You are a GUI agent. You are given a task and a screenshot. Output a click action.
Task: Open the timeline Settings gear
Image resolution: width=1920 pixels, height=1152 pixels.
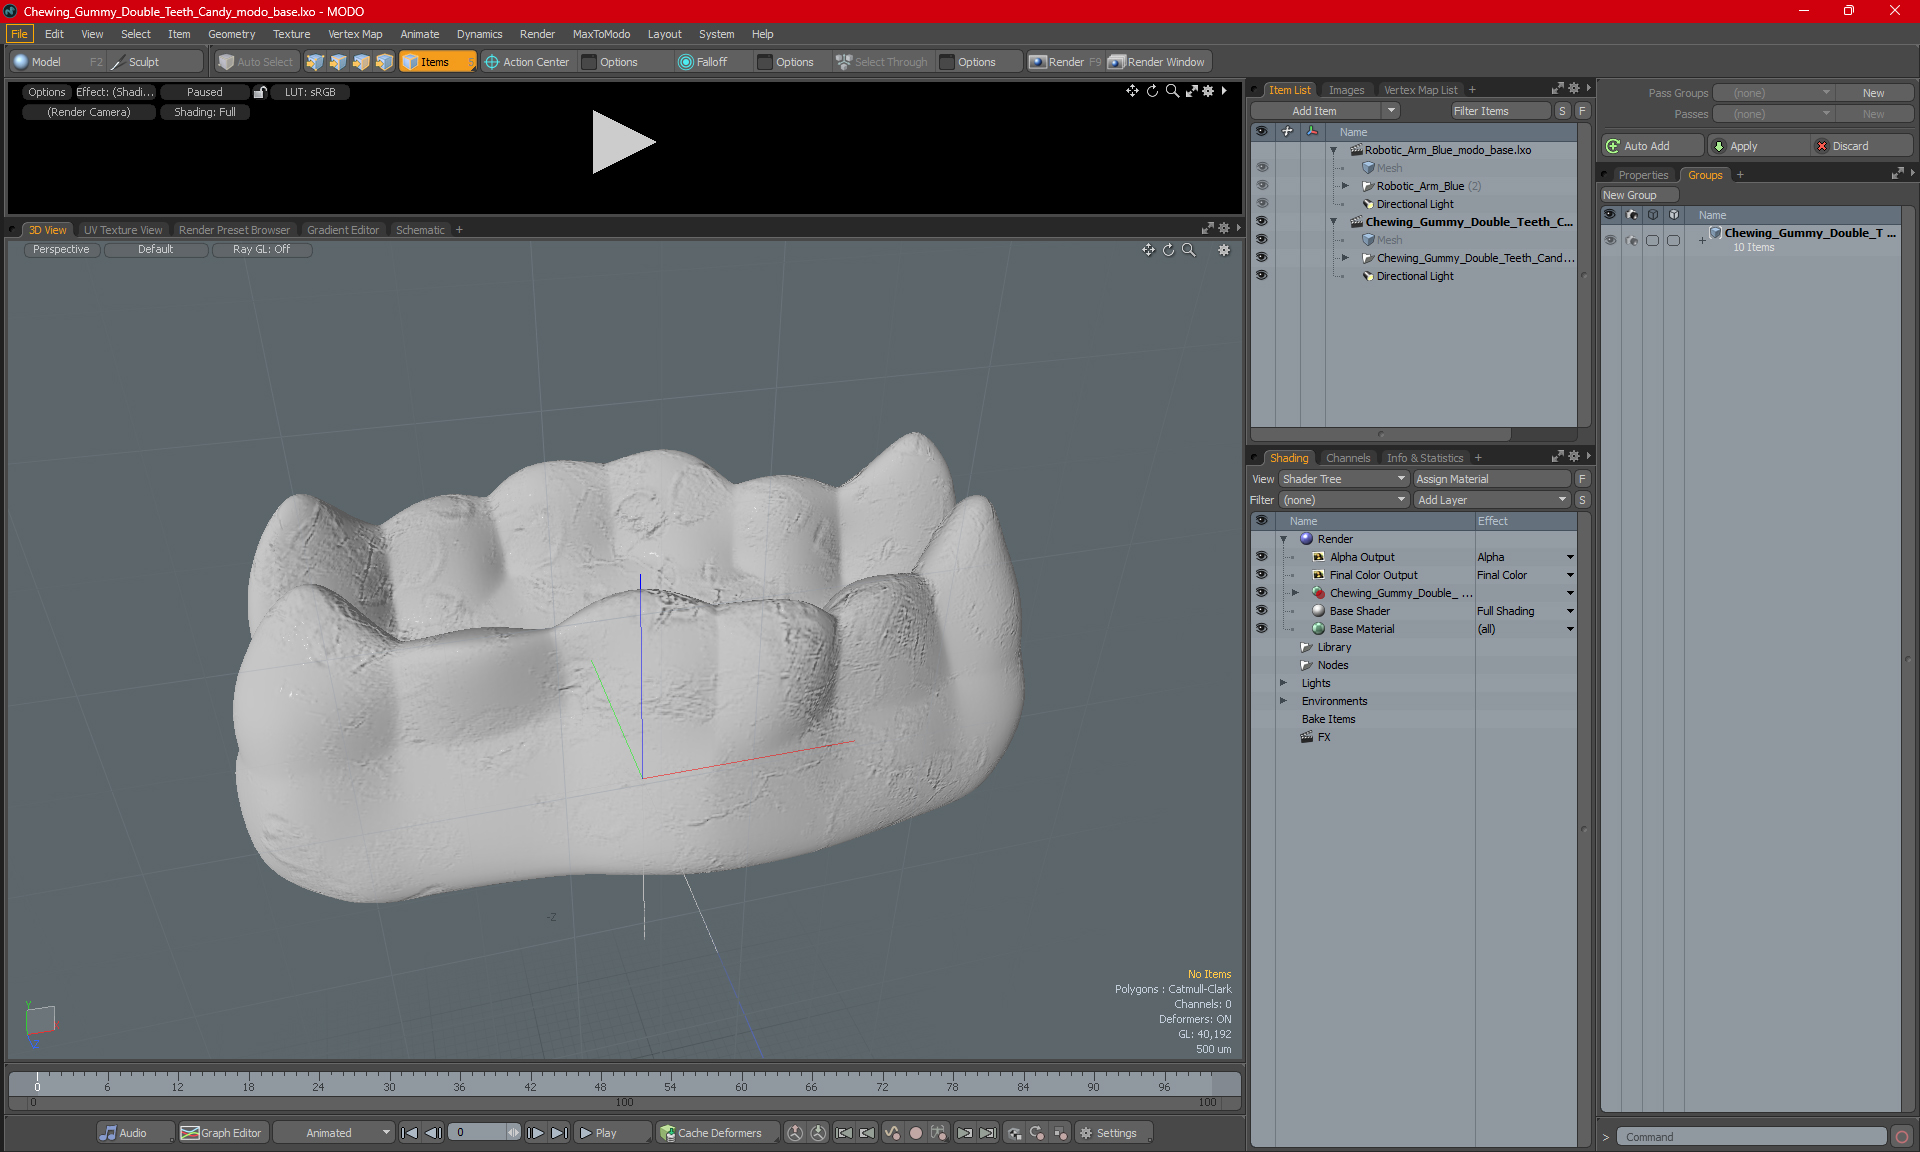(x=1086, y=1133)
